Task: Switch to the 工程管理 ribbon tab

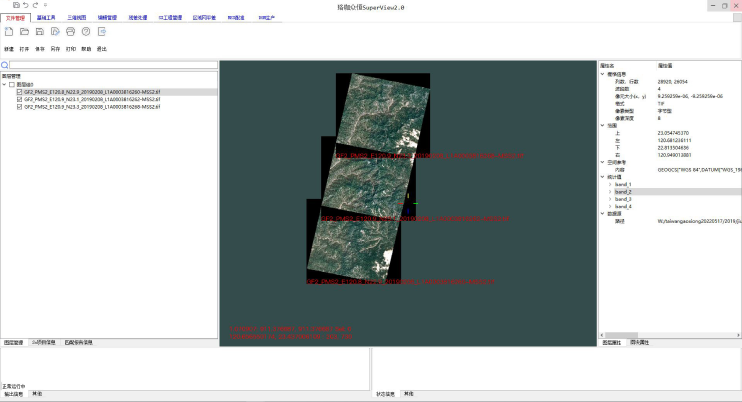Action: click(170, 18)
